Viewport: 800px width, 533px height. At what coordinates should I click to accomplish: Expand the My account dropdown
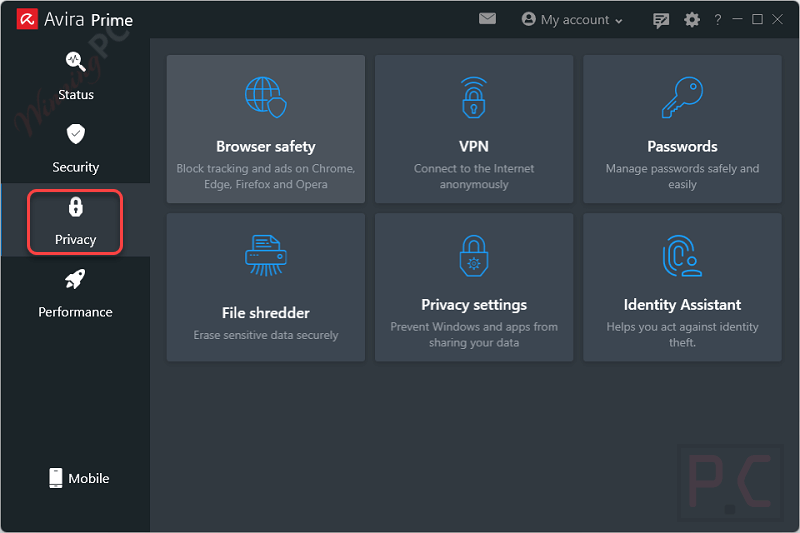pos(572,20)
